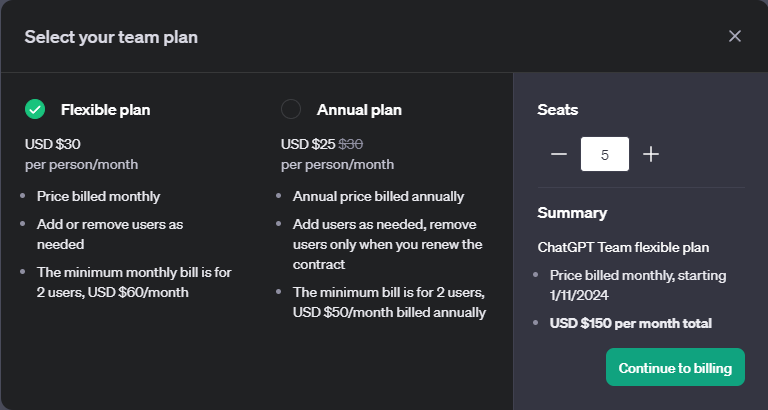Click the Annual plan heading label

[359, 110]
